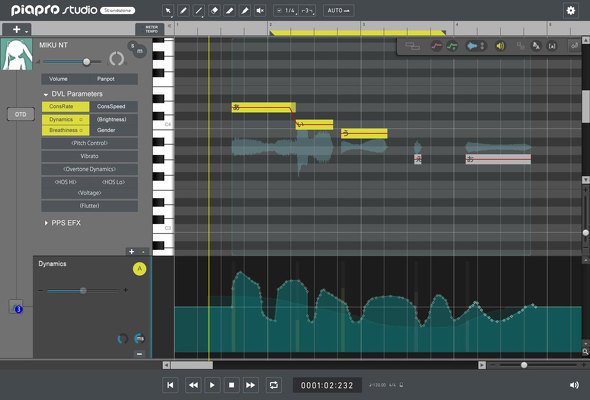Image resolution: width=590 pixels, height=400 pixels.
Task: Open the triplet -3- dropdown
Action: coord(308,11)
